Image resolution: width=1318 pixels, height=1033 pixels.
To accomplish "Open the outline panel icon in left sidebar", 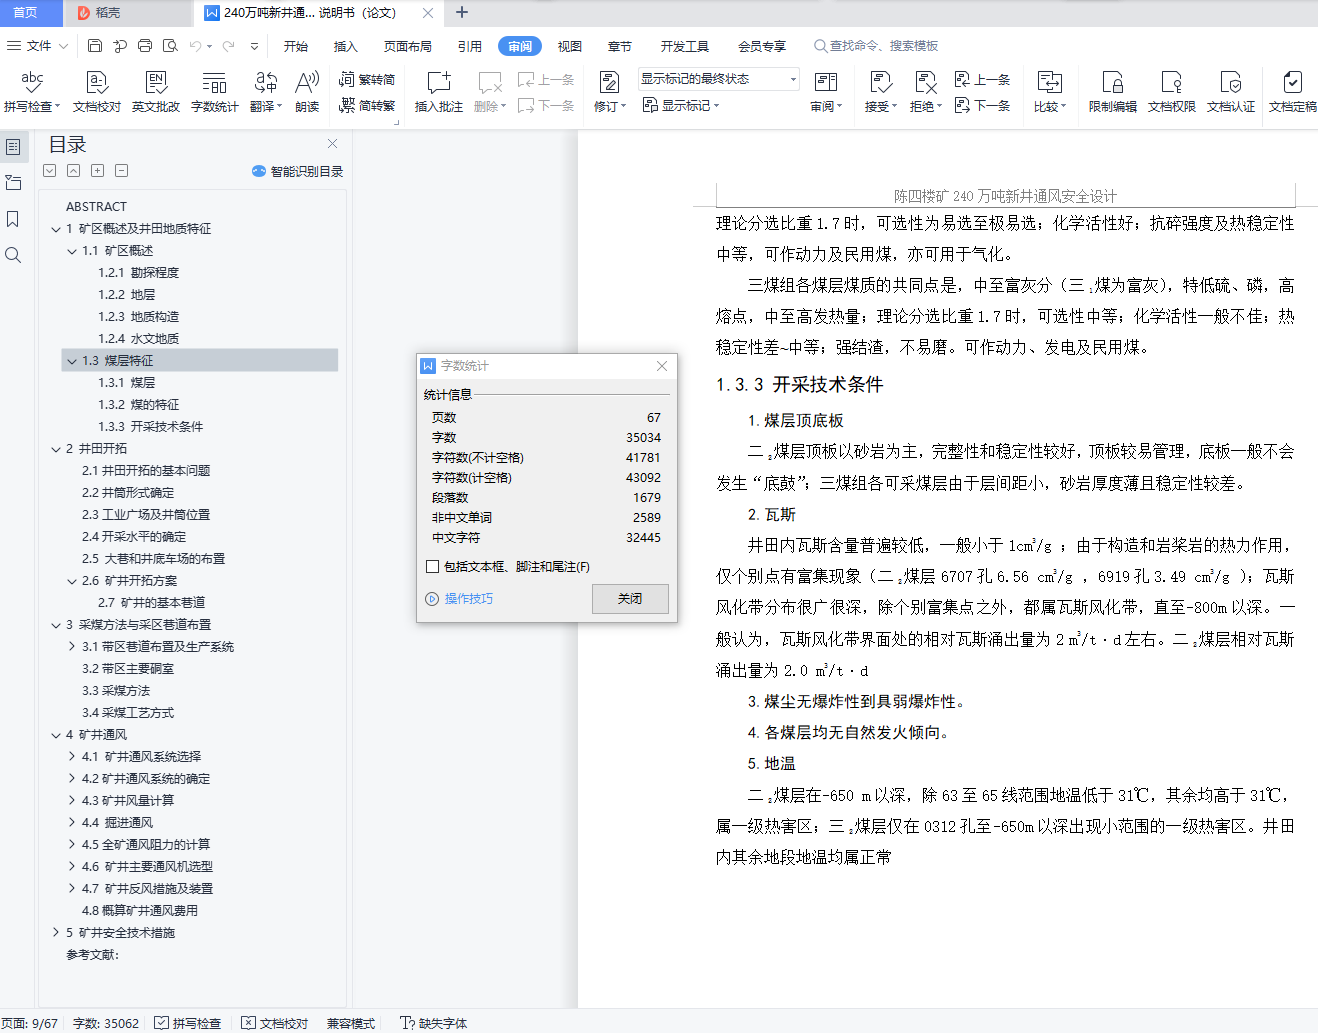I will click(13, 147).
